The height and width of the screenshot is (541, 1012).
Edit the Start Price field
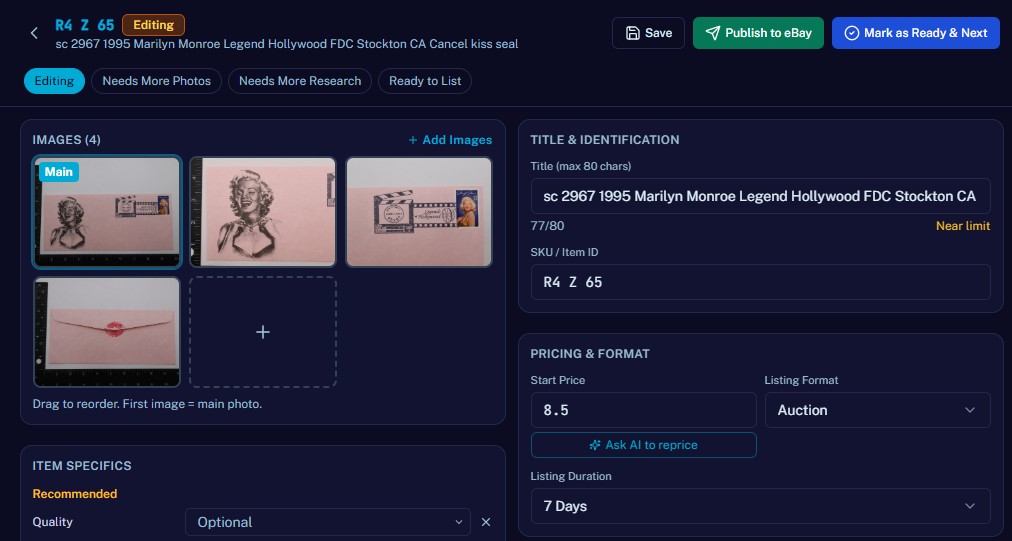click(x=643, y=410)
